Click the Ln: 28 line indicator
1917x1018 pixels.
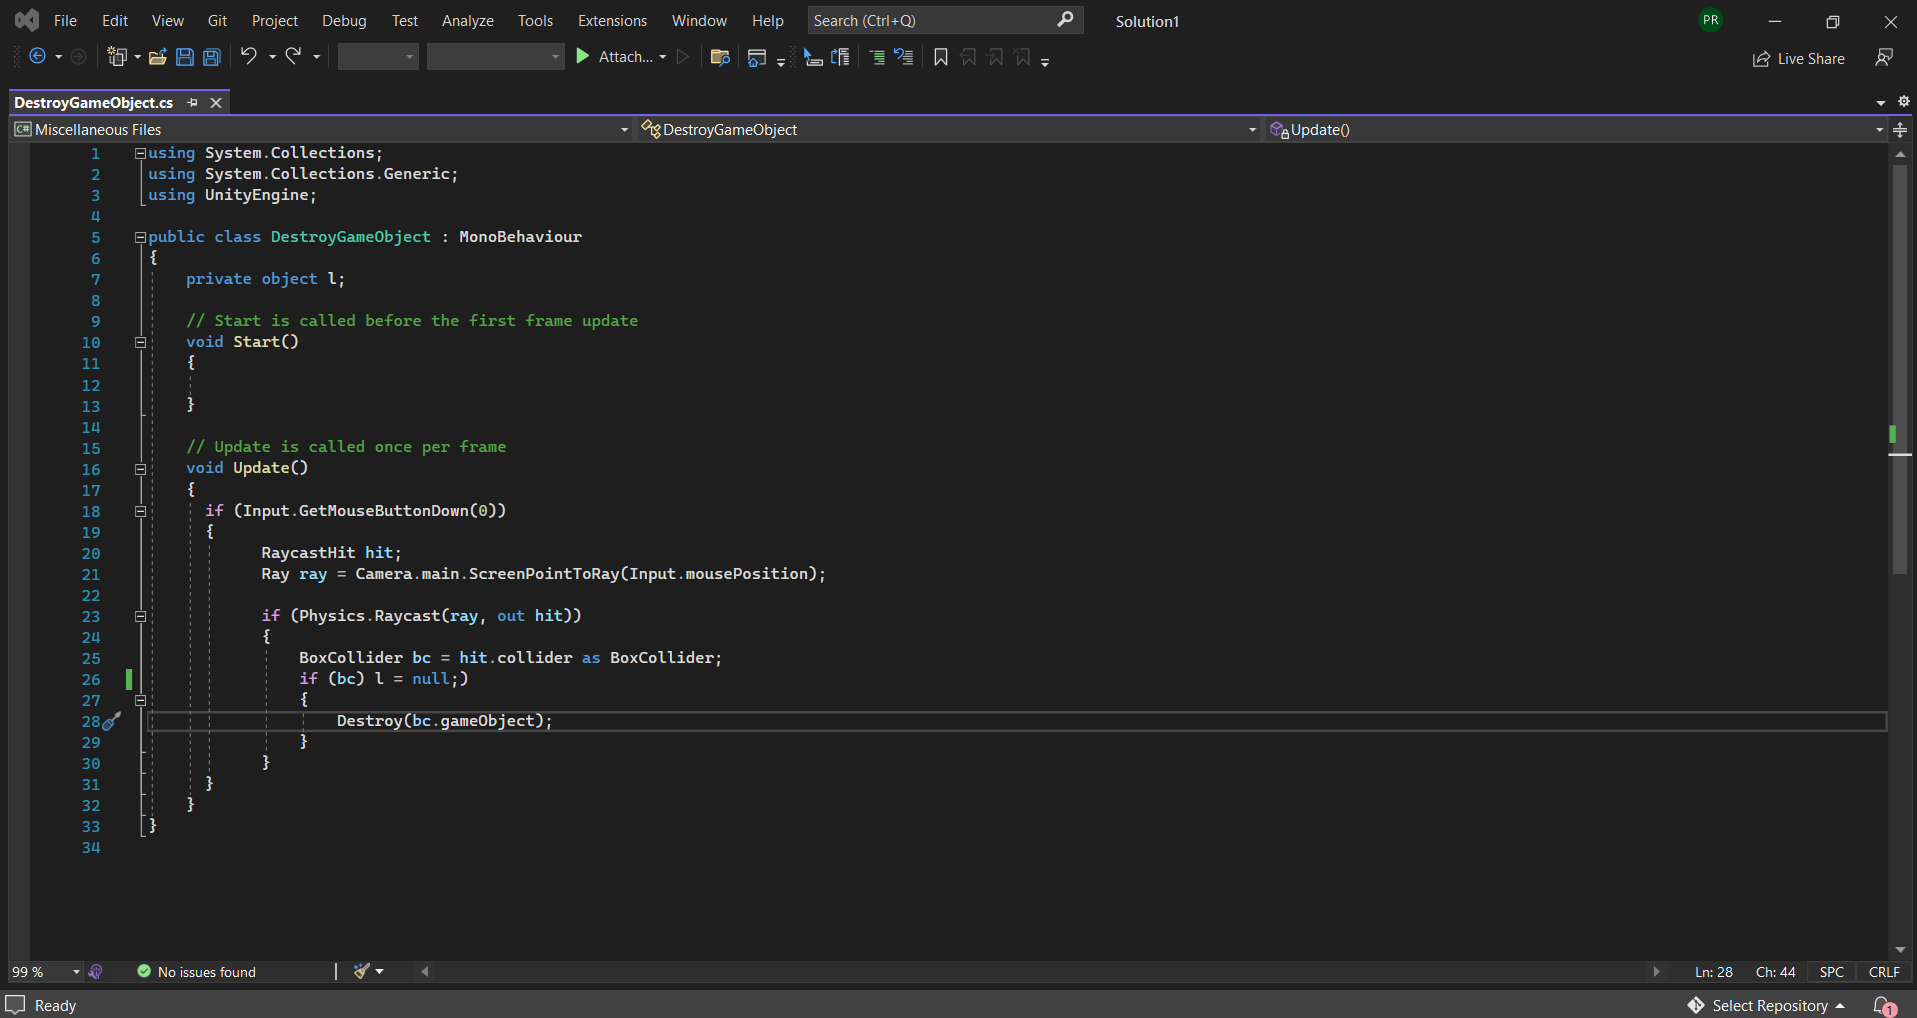pos(1714,972)
